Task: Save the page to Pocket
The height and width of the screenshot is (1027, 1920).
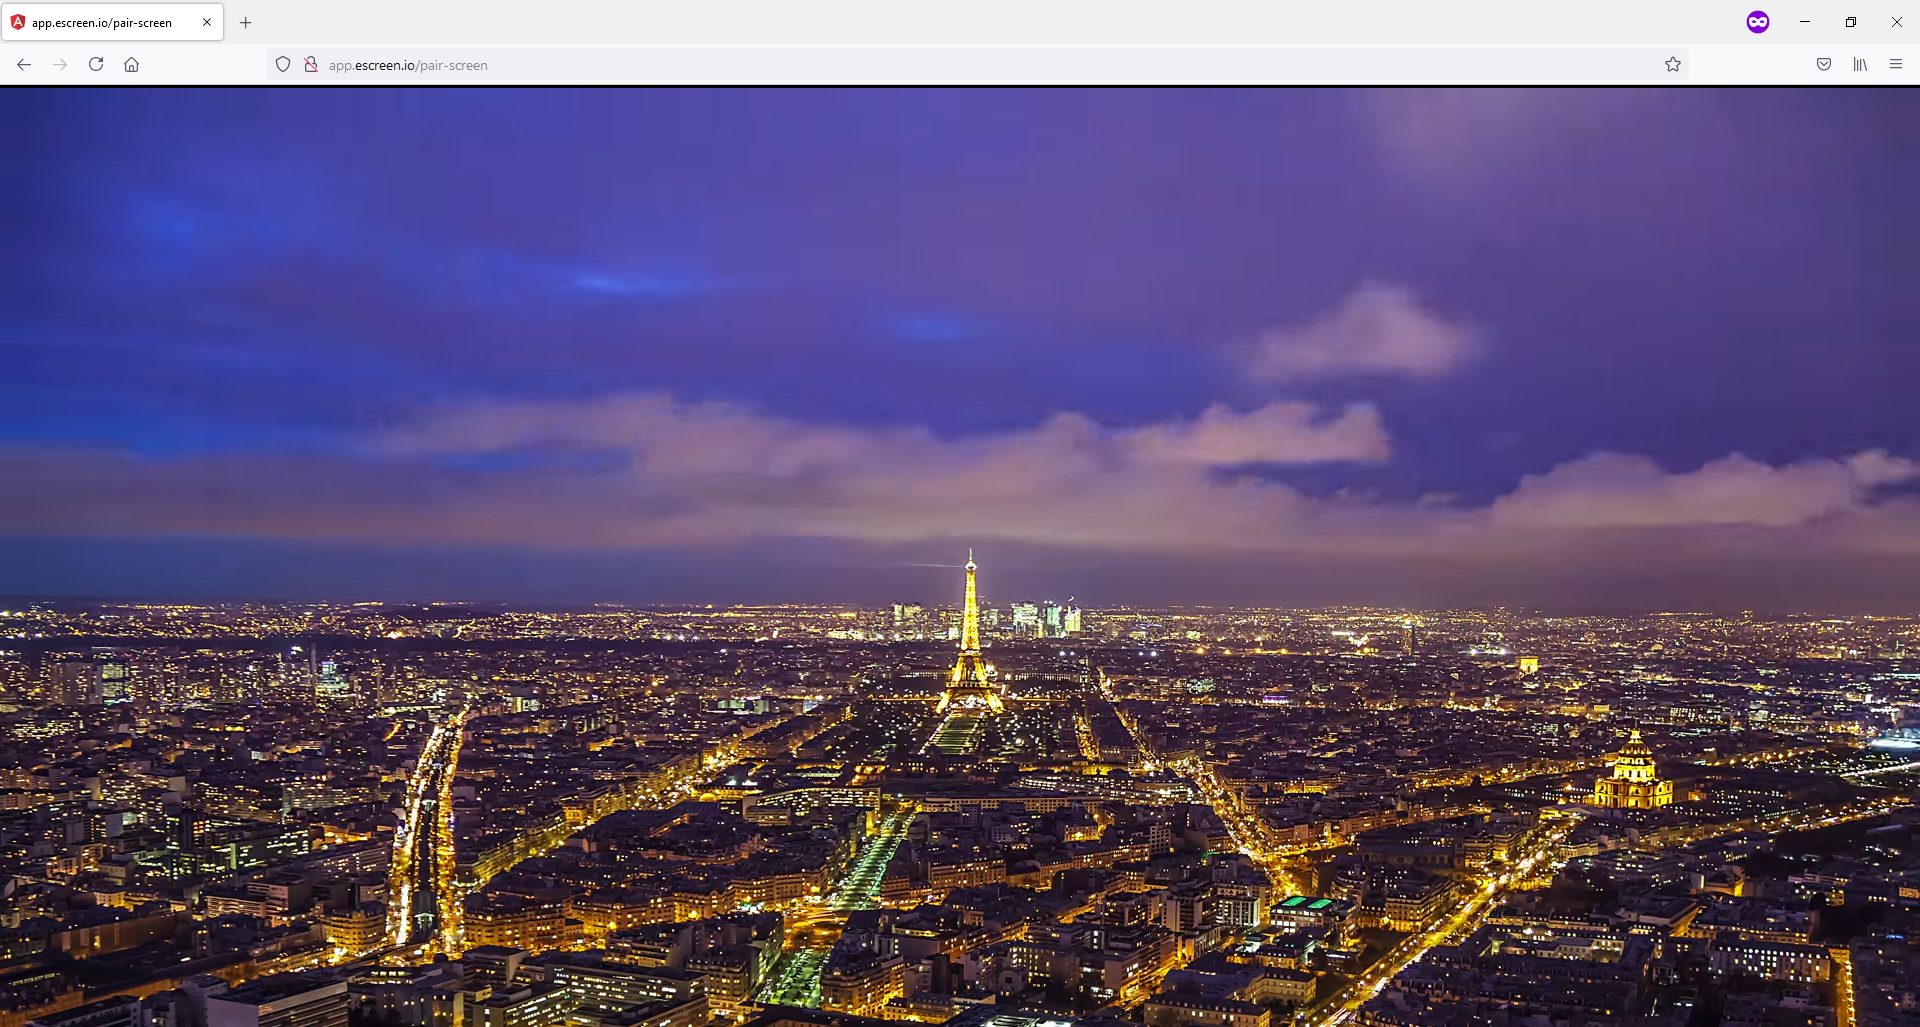Action: [1823, 65]
